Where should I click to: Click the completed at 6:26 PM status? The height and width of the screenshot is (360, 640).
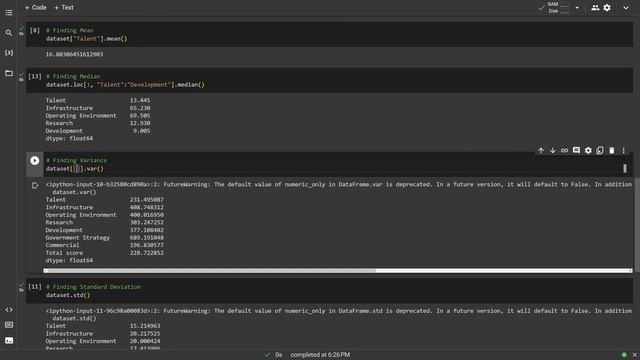pos(320,355)
